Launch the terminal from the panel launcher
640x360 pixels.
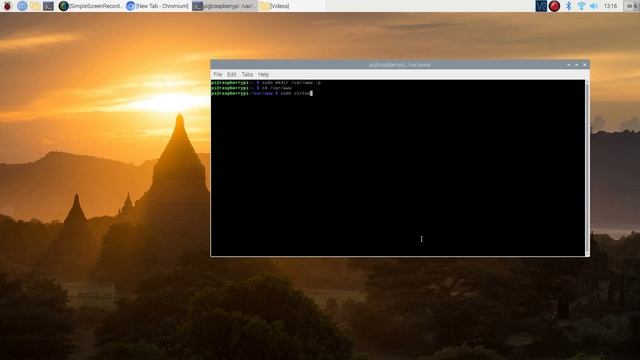click(48, 6)
